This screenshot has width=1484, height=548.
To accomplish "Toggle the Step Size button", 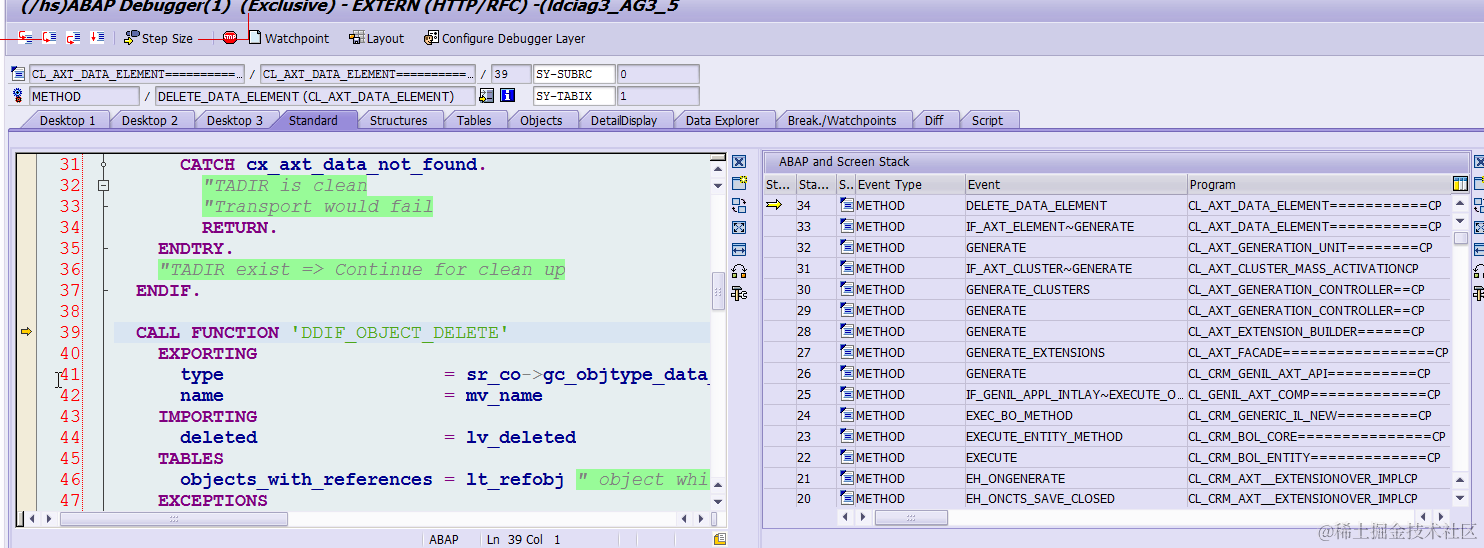I will (158, 38).
